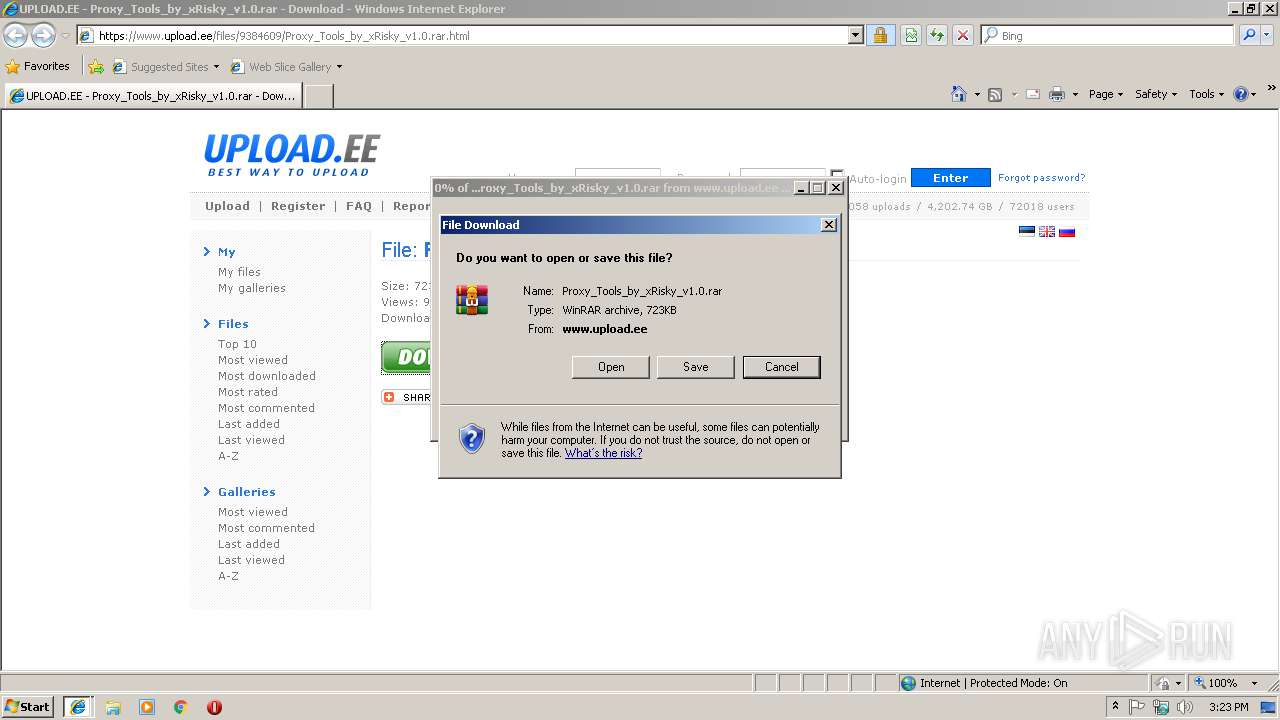Open the address bar history dropdown

click(x=856, y=35)
